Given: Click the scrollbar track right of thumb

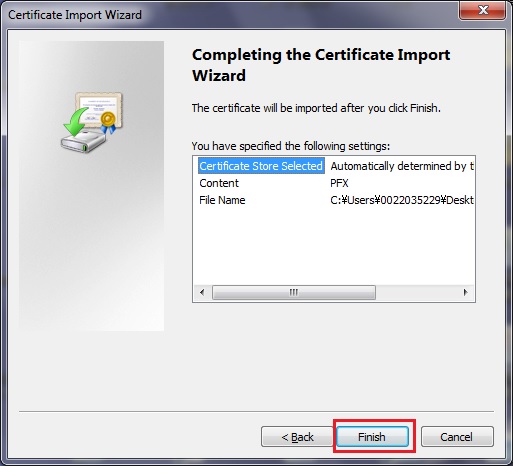Looking at the screenshot, I should (x=417, y=292).
